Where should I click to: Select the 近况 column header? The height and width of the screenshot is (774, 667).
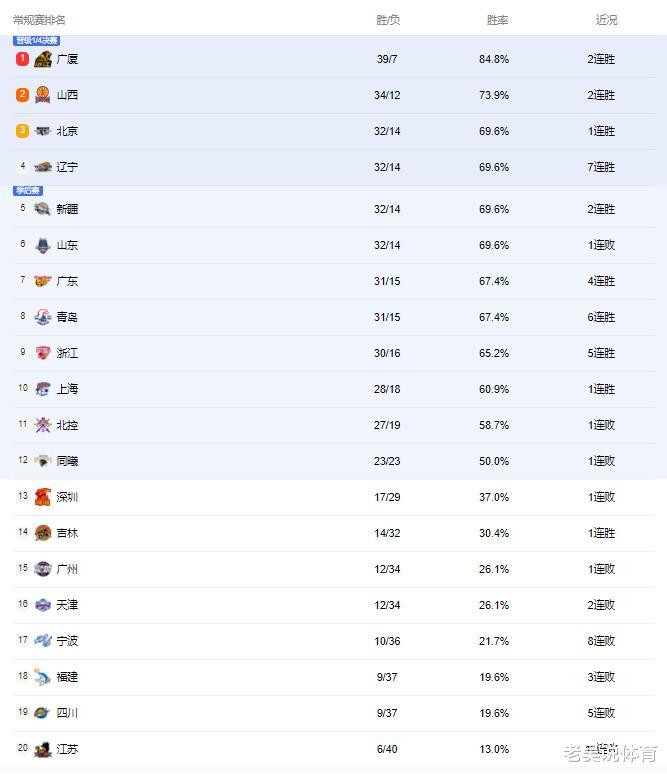point(606,20)
